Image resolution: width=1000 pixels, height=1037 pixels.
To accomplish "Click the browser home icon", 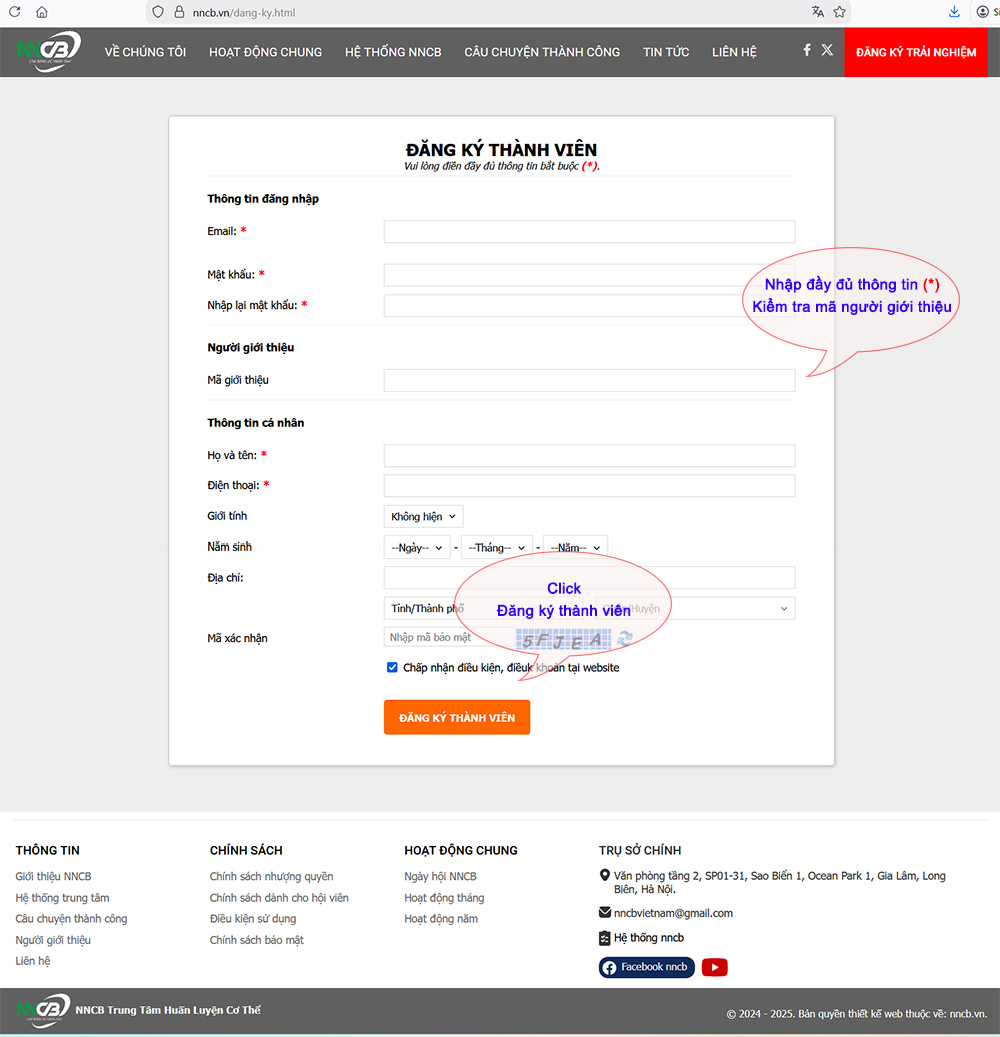I will (42, 12).
